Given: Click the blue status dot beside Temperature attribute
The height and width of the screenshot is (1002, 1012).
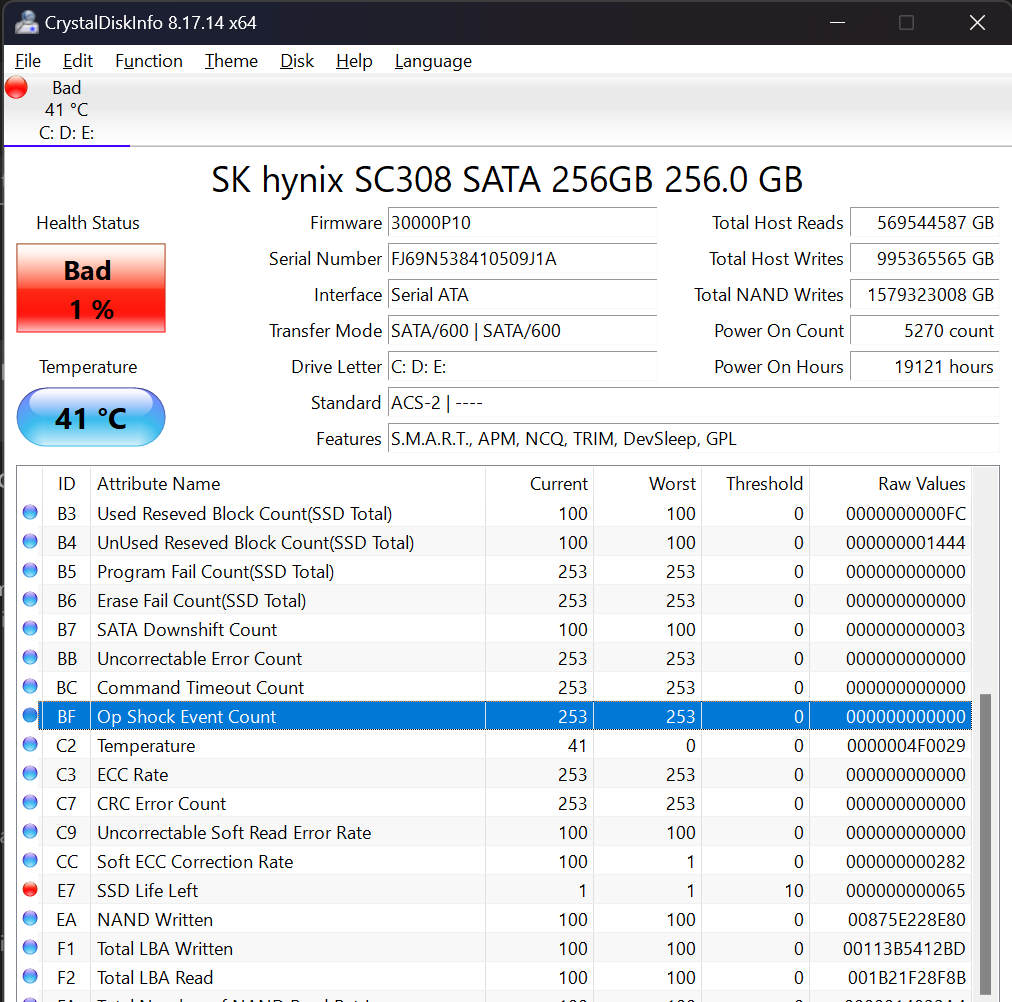Looking at the screenshot, I should [x=30, y=744].
